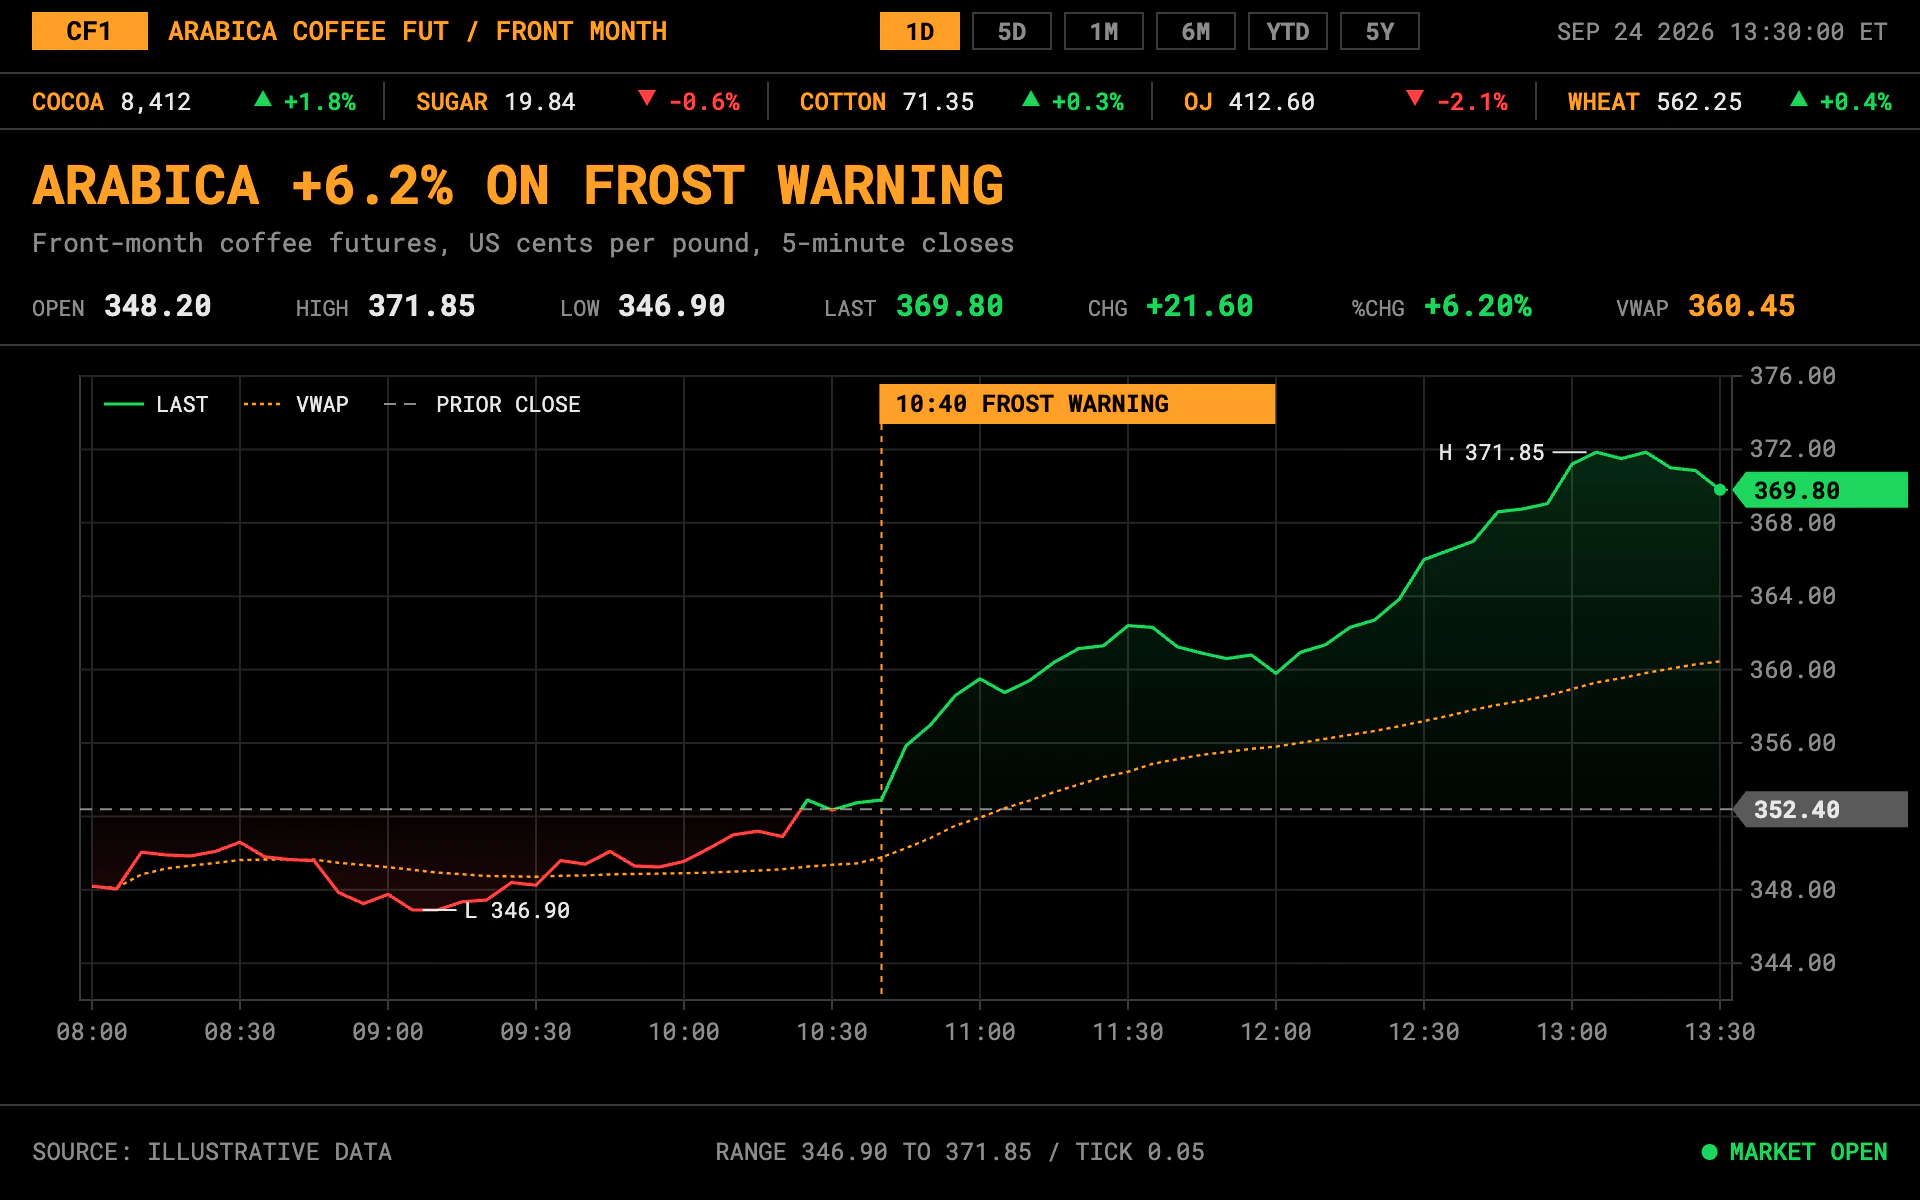The image size is (1920, 1200).
Task: Select the OJ ticker symbol
Action: (x=1198, y=102)
